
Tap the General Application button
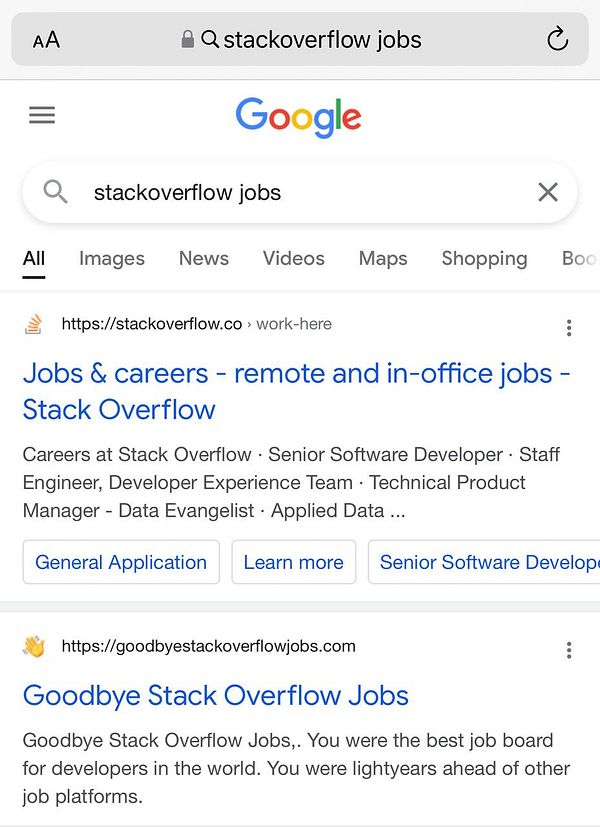121,562
